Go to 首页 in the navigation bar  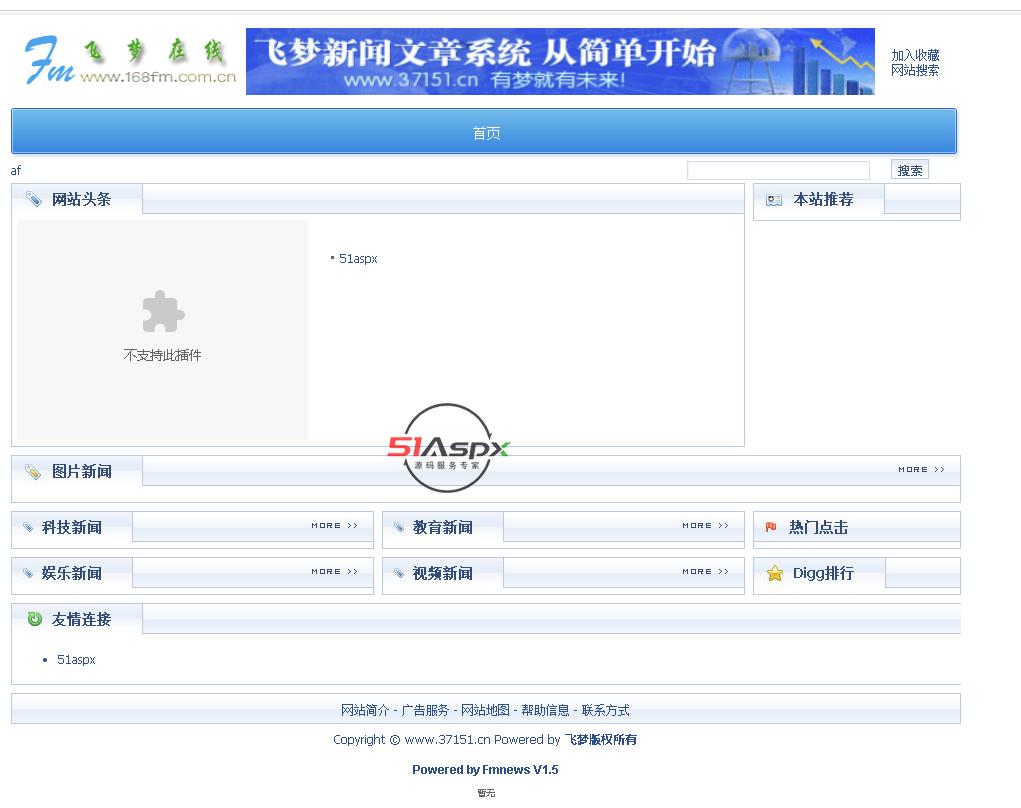486,133
